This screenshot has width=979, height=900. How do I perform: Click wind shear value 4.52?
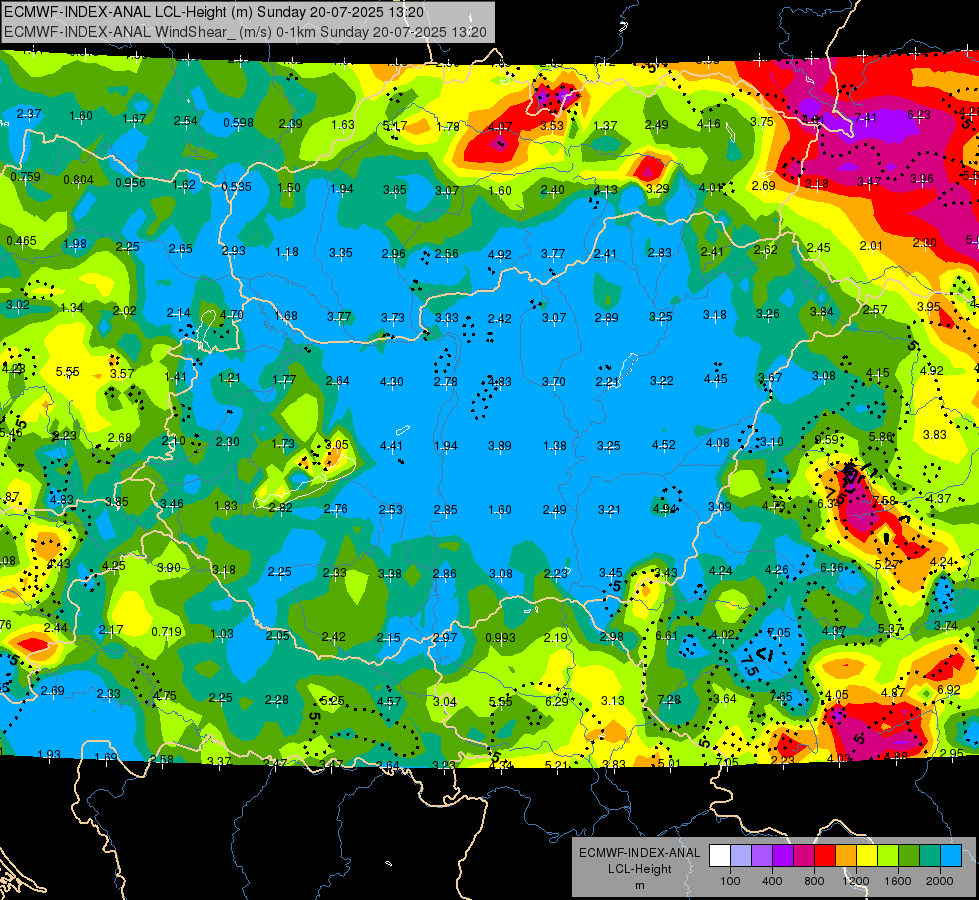[664, 445]
